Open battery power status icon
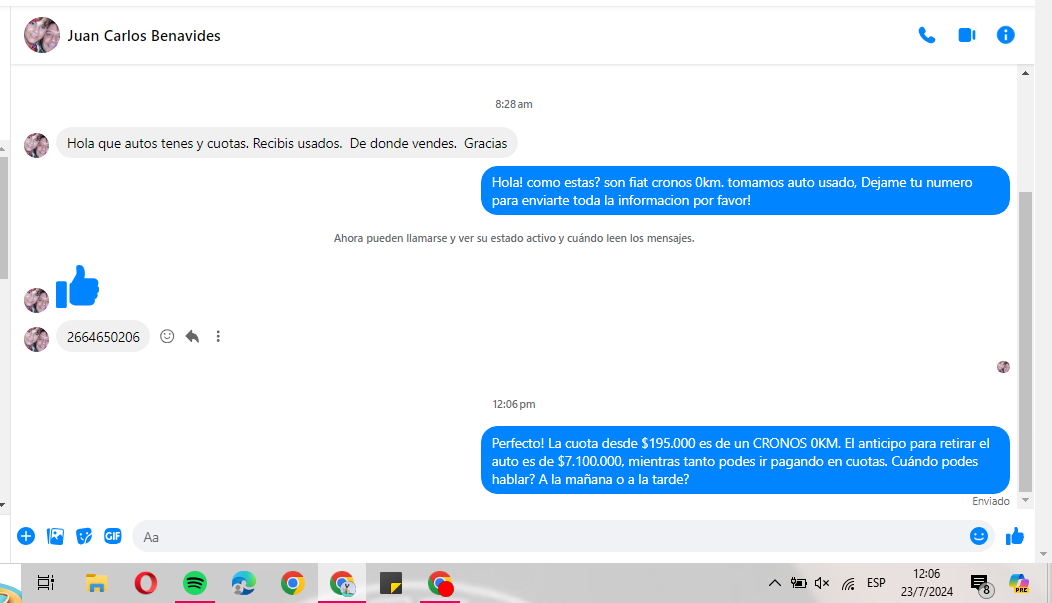This screenshot has height=603, width=1052. coord(798,583)
